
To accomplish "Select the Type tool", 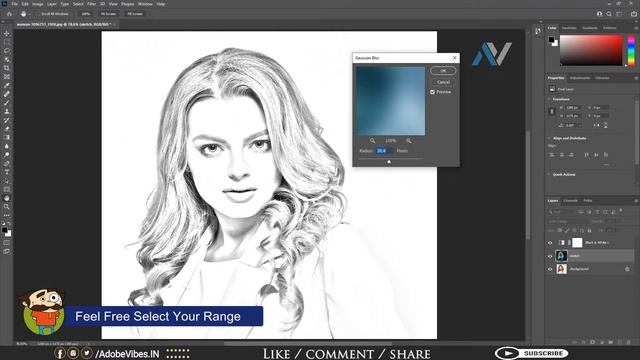I will pos(7,172).
